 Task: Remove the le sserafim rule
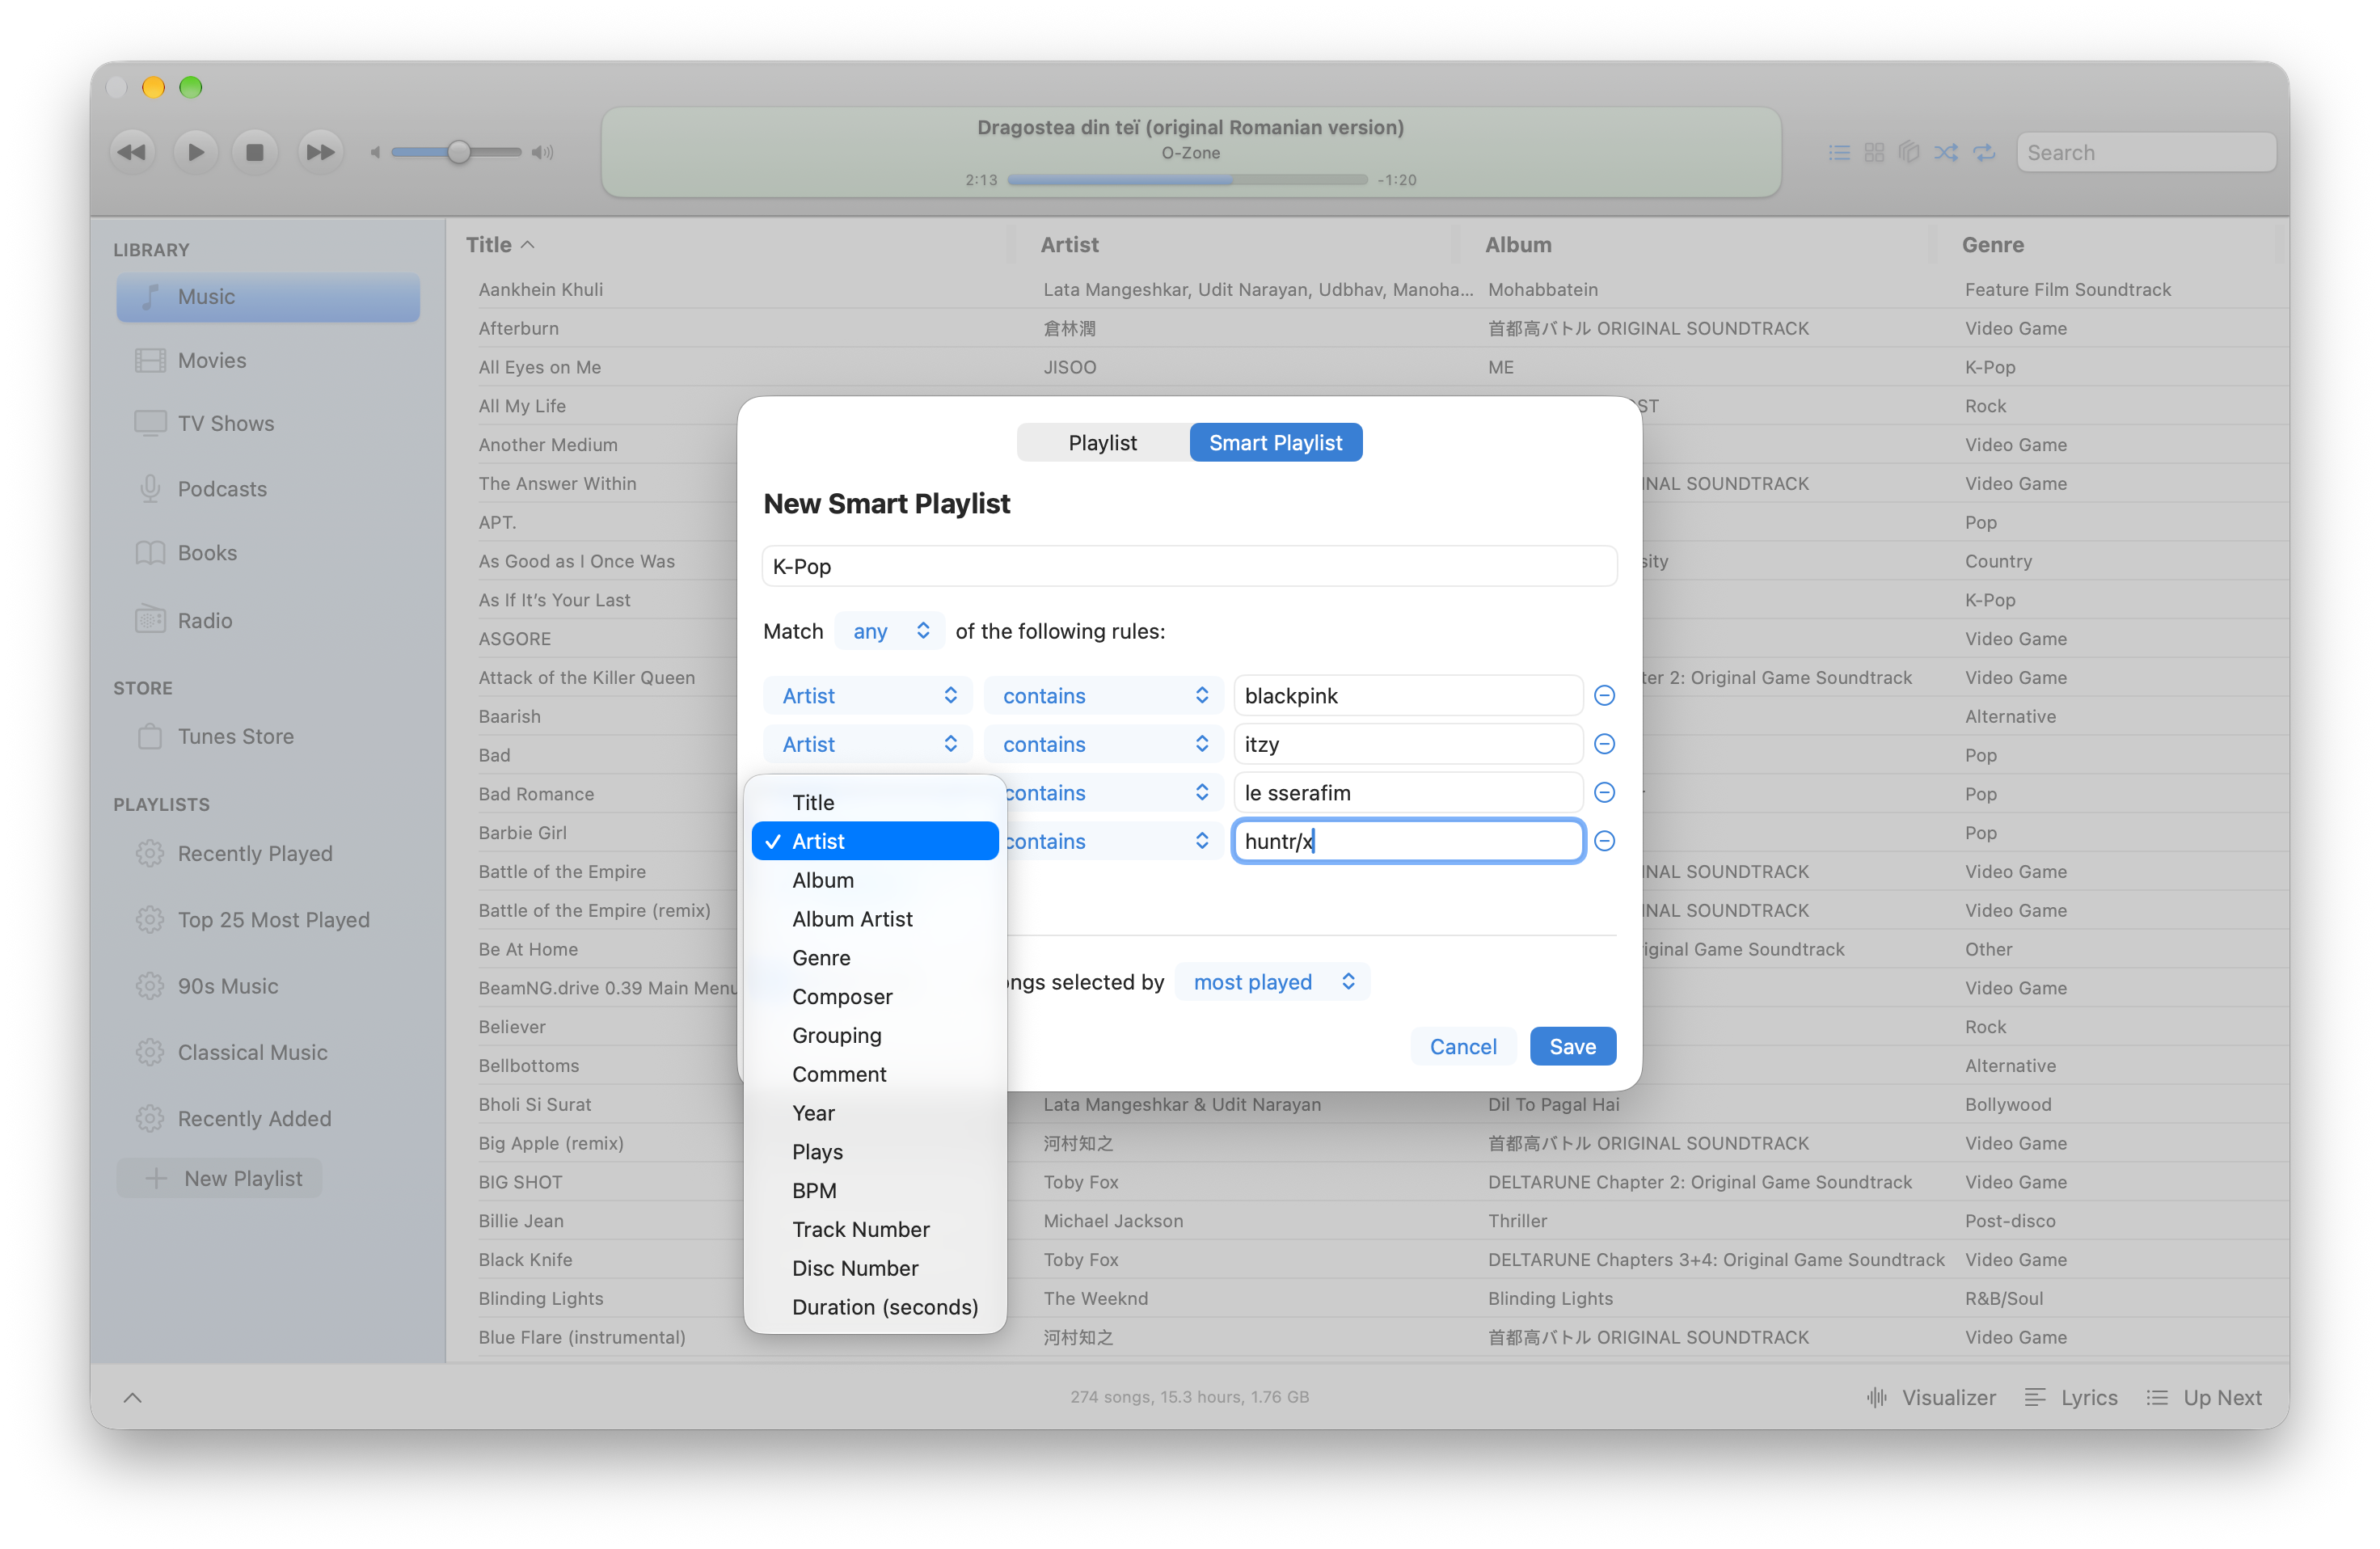point(1604,792)
